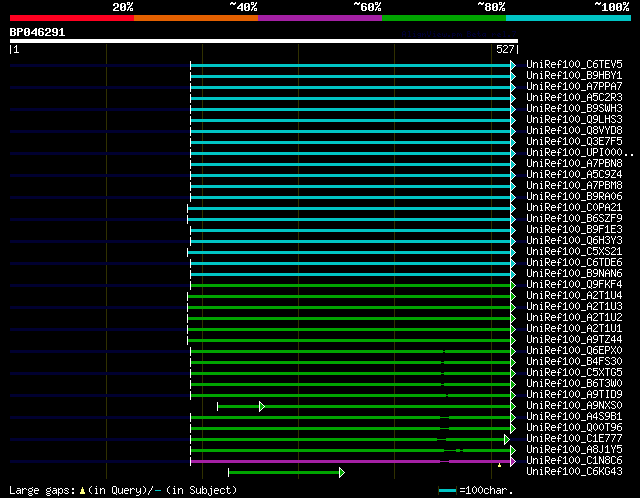Select the UniRef100_A2T1U1 label
Image resolution: width=640 pixels, height=498 pixels.
coord(574,329)
